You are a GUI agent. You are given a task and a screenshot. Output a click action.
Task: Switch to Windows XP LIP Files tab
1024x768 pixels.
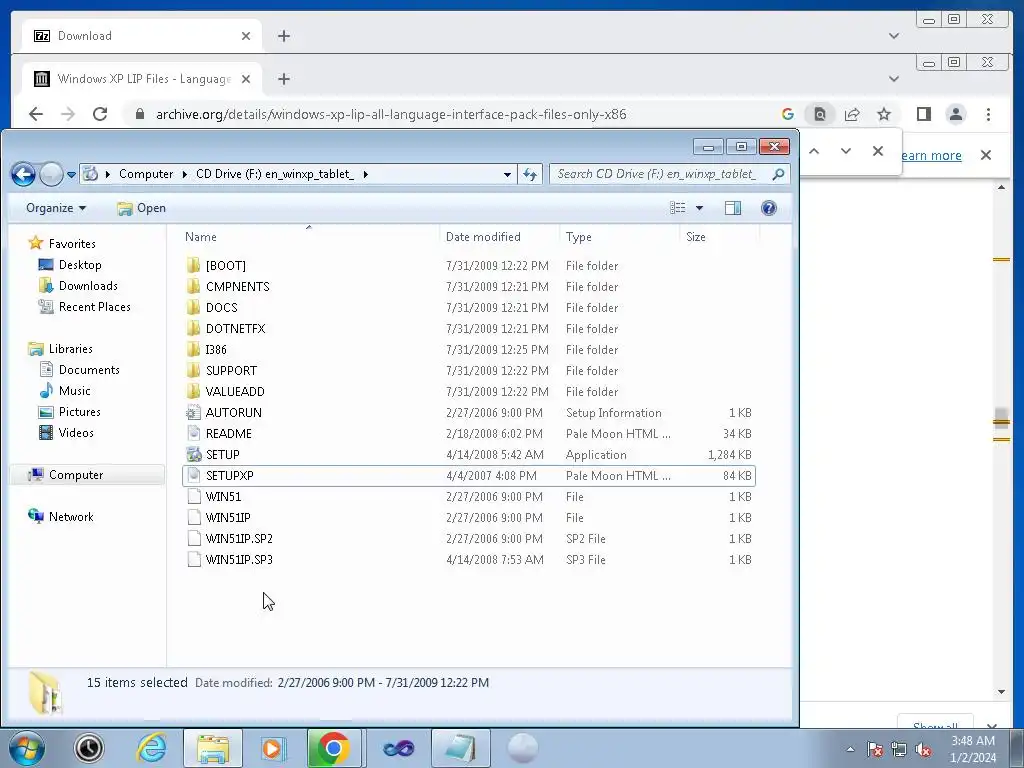(140, 79)
